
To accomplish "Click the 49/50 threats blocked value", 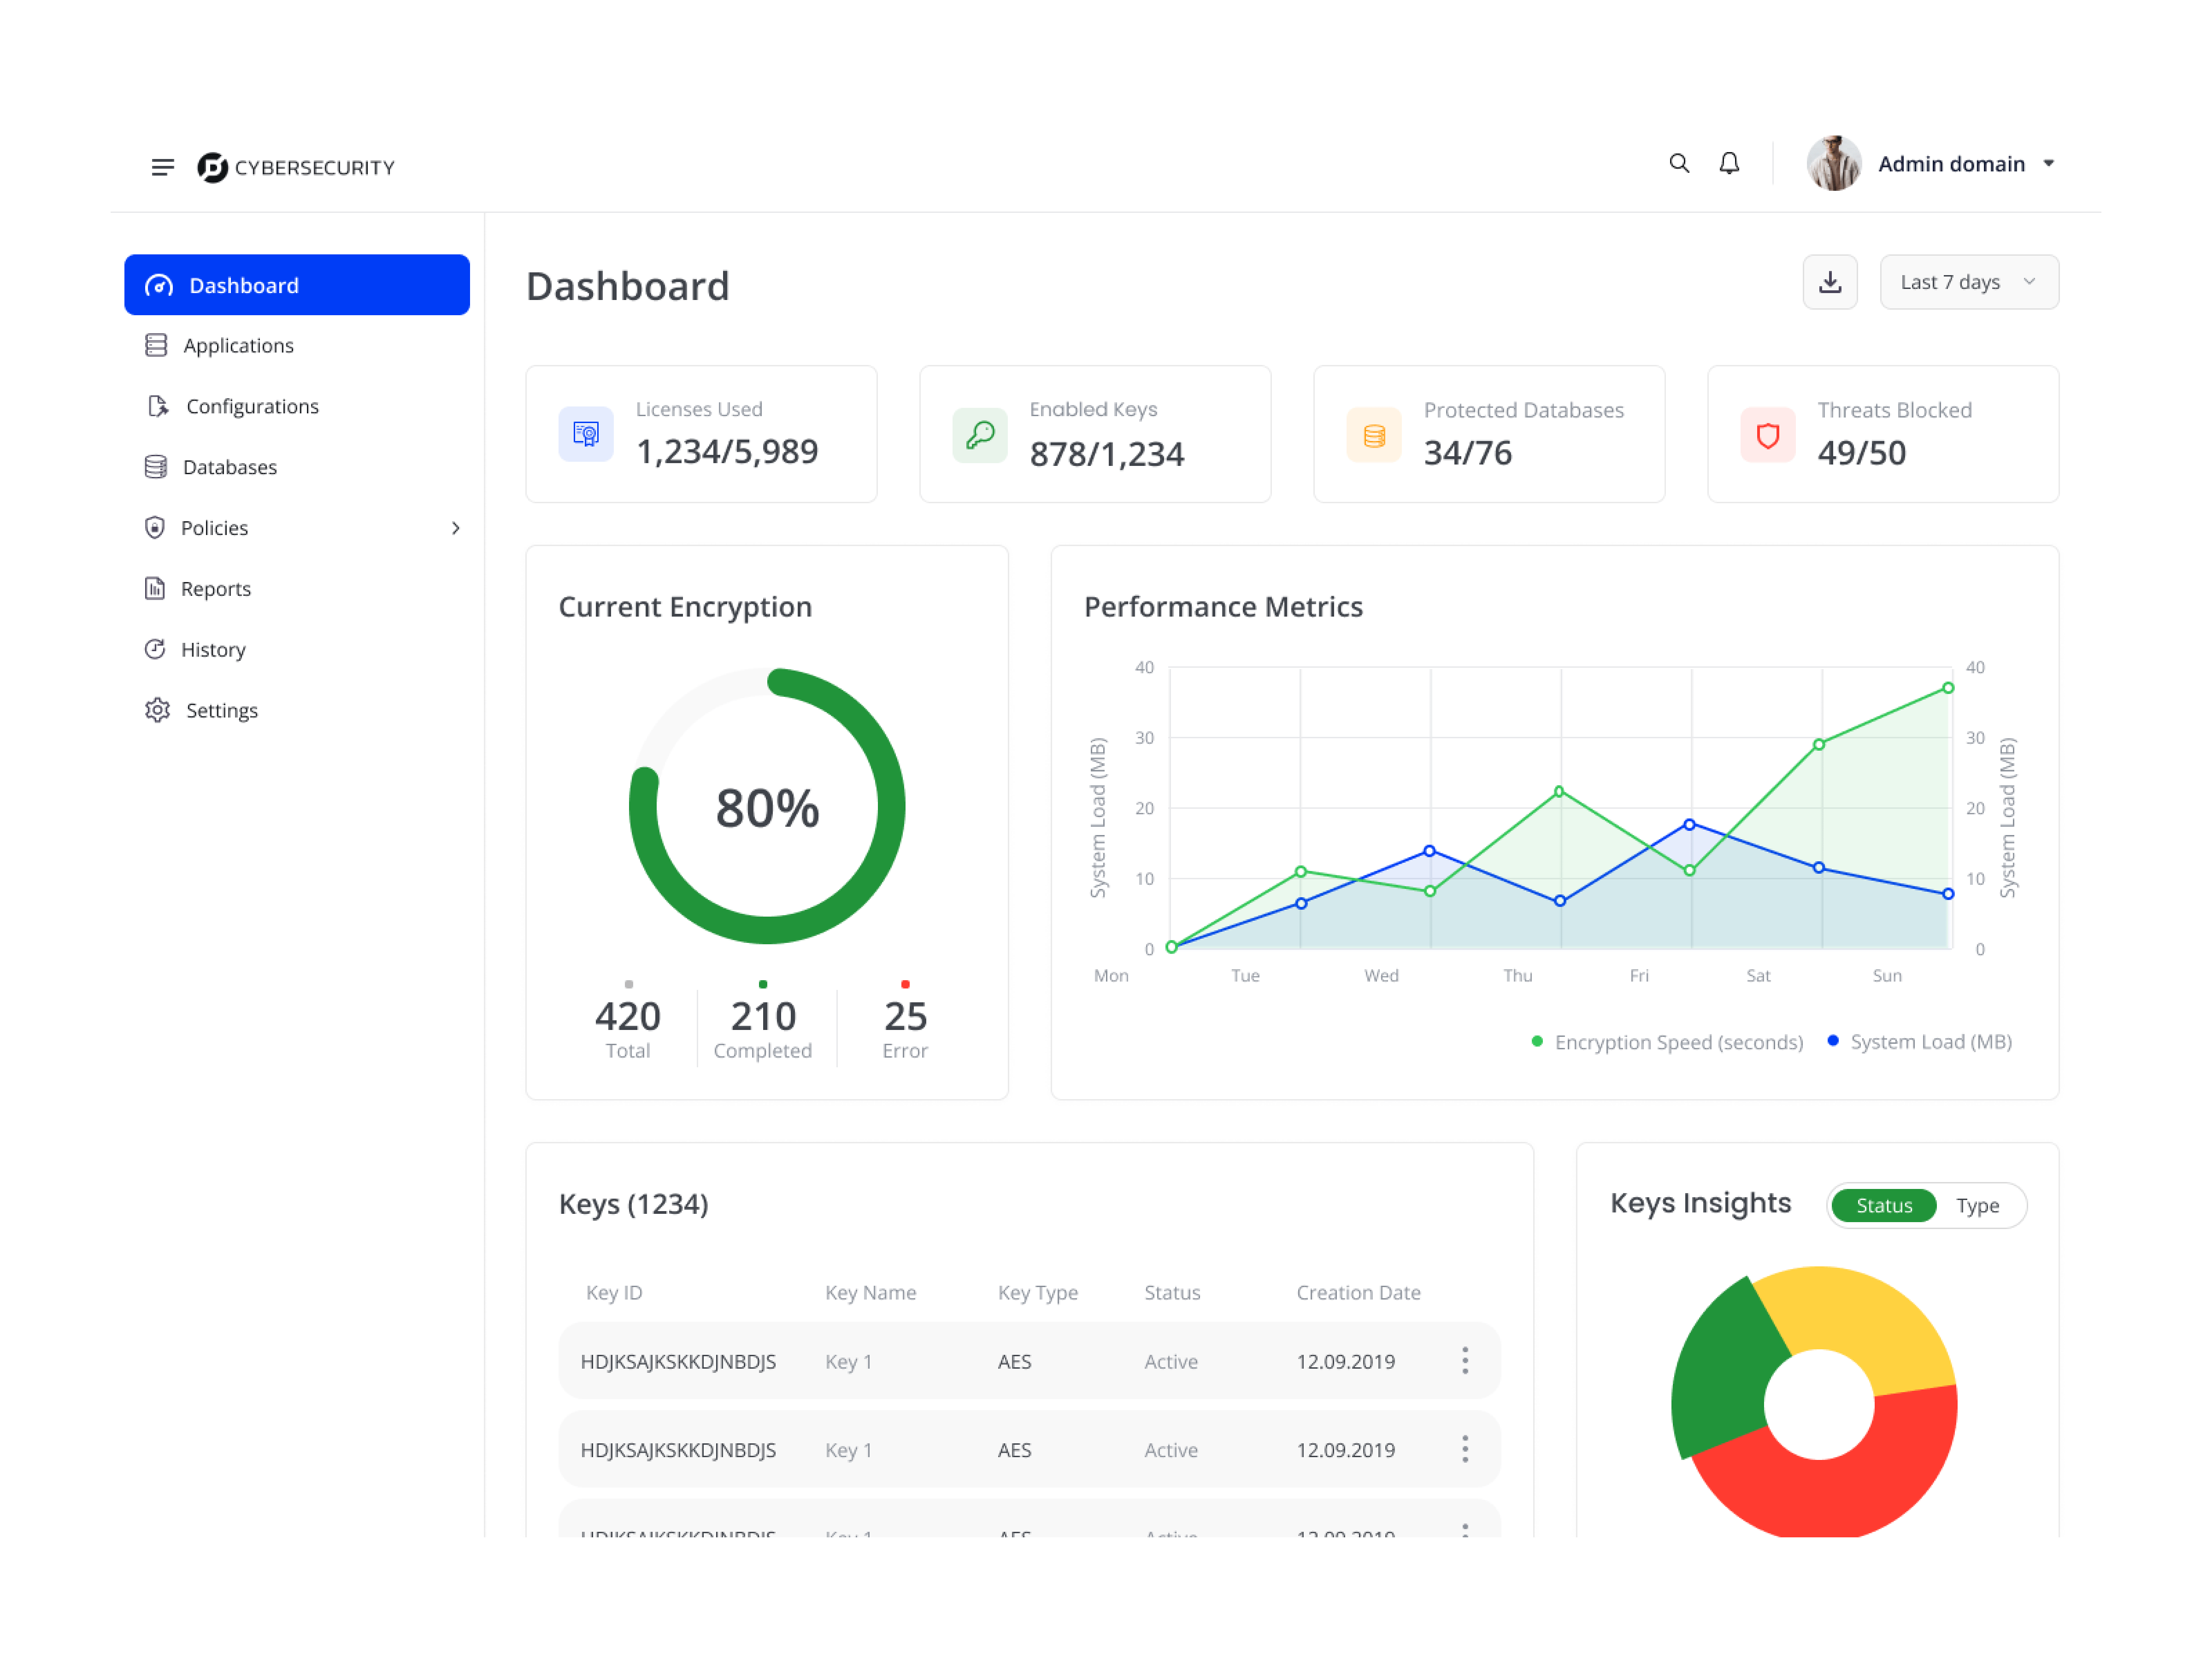I will click(1862, 453).
